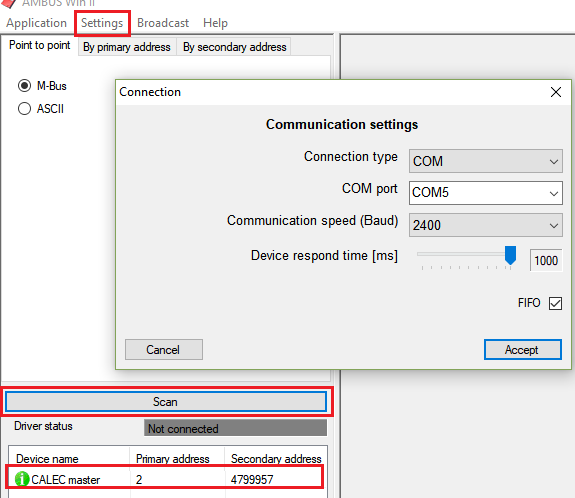This screenshot has width=575, height=498.
Task: Select the Point to point tab
Action: (x=40, y=45)
